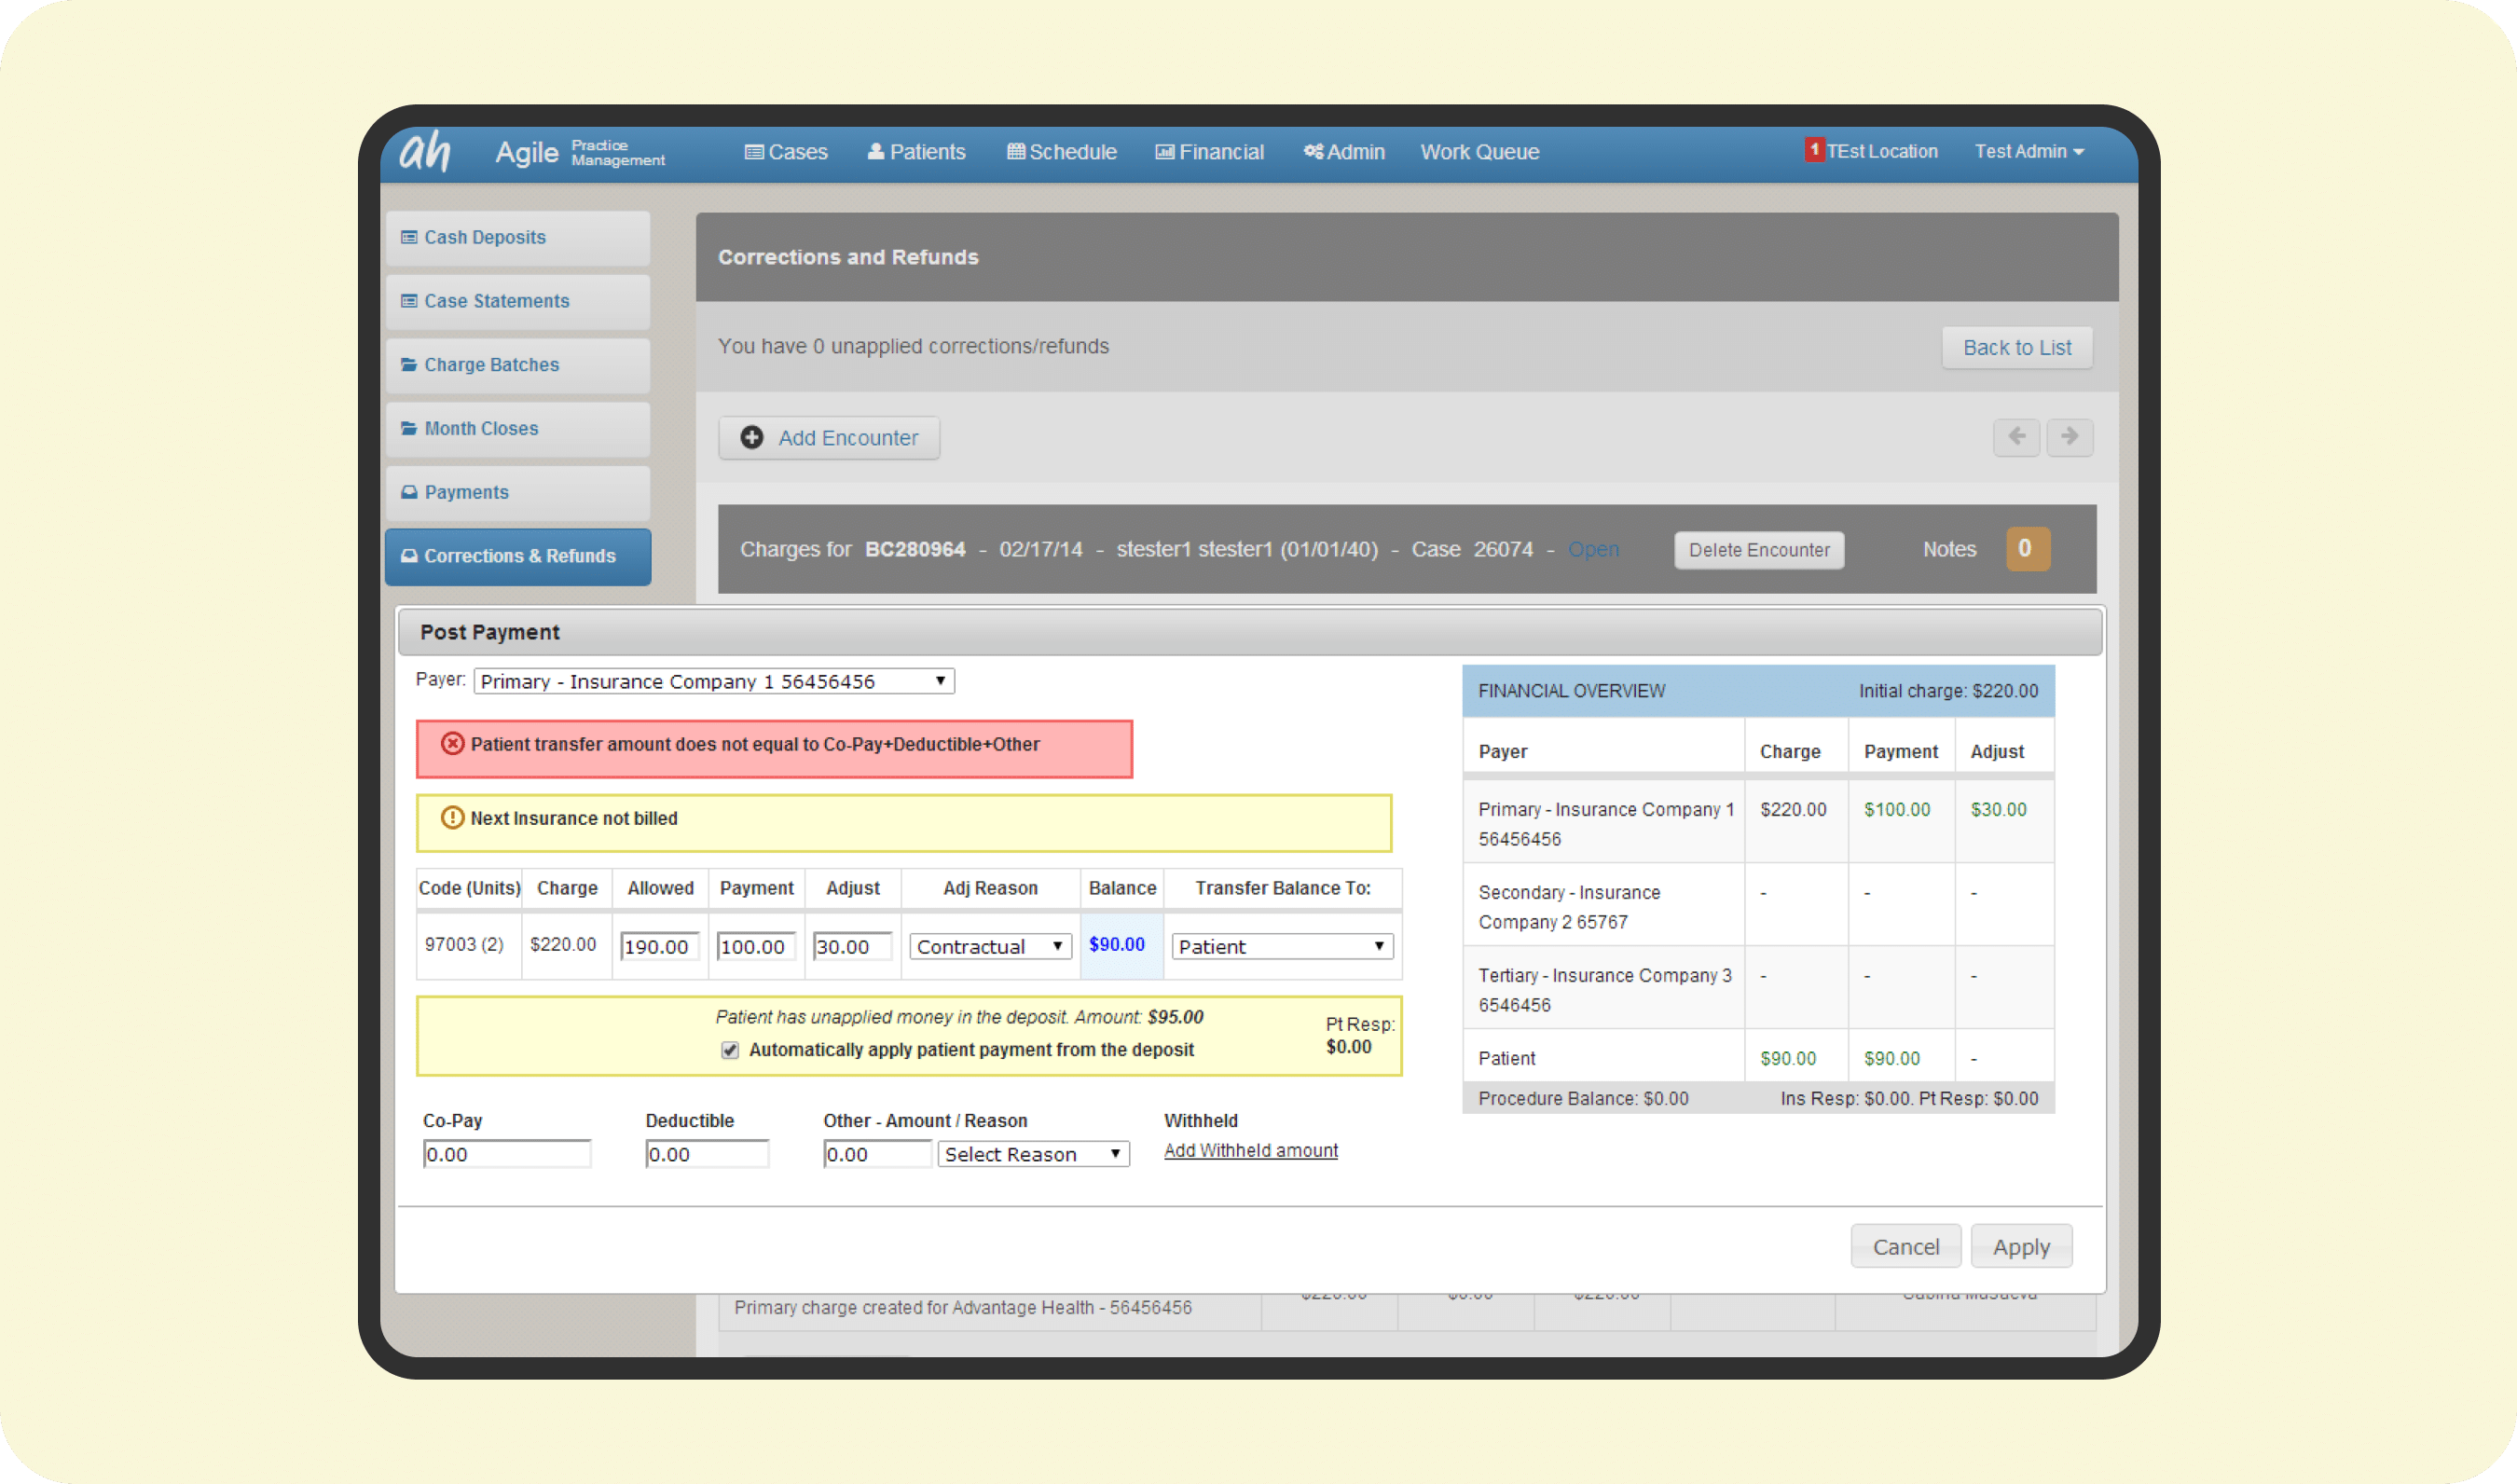This screenshot has width=2517, height=1484.
Task: Click the Primary payer $100.00 payment value
Action: 1897,810
